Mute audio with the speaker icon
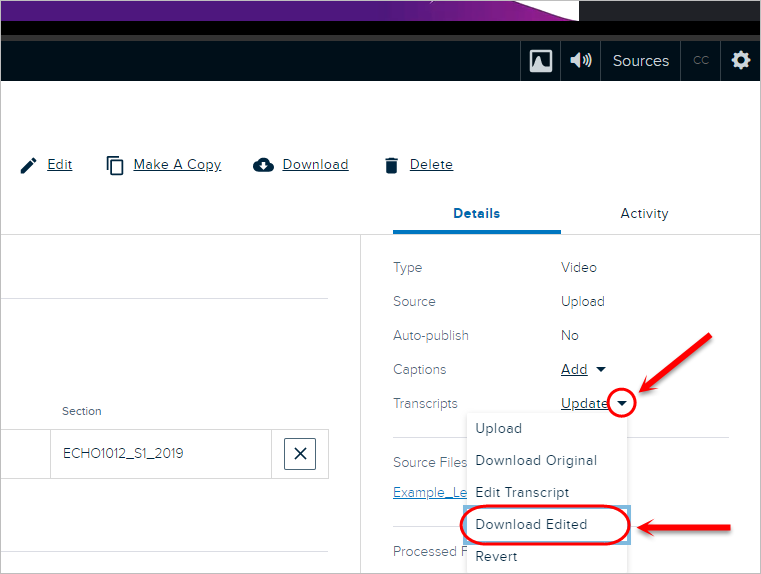This screenshot has height=574, width=761. point(580,61)
